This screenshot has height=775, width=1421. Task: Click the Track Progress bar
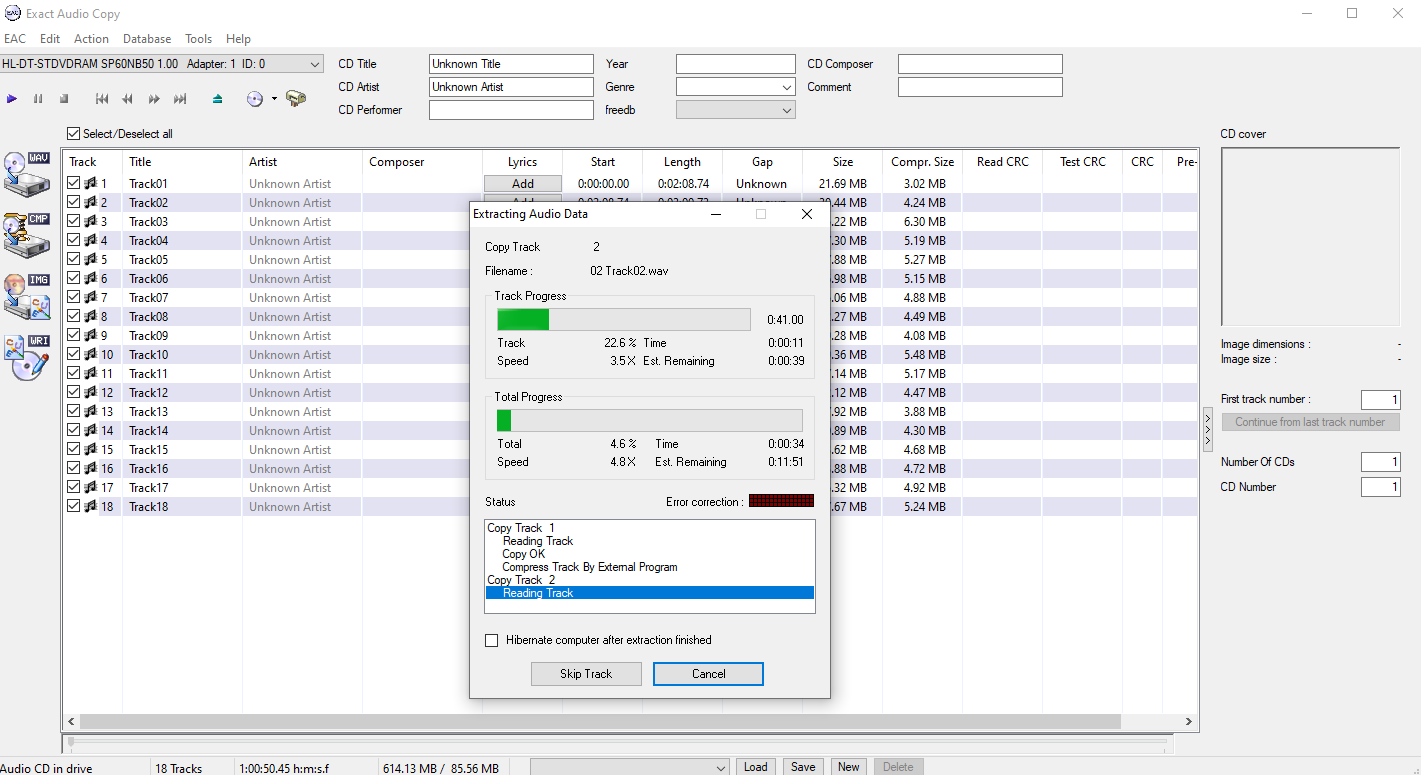(624, 320)
